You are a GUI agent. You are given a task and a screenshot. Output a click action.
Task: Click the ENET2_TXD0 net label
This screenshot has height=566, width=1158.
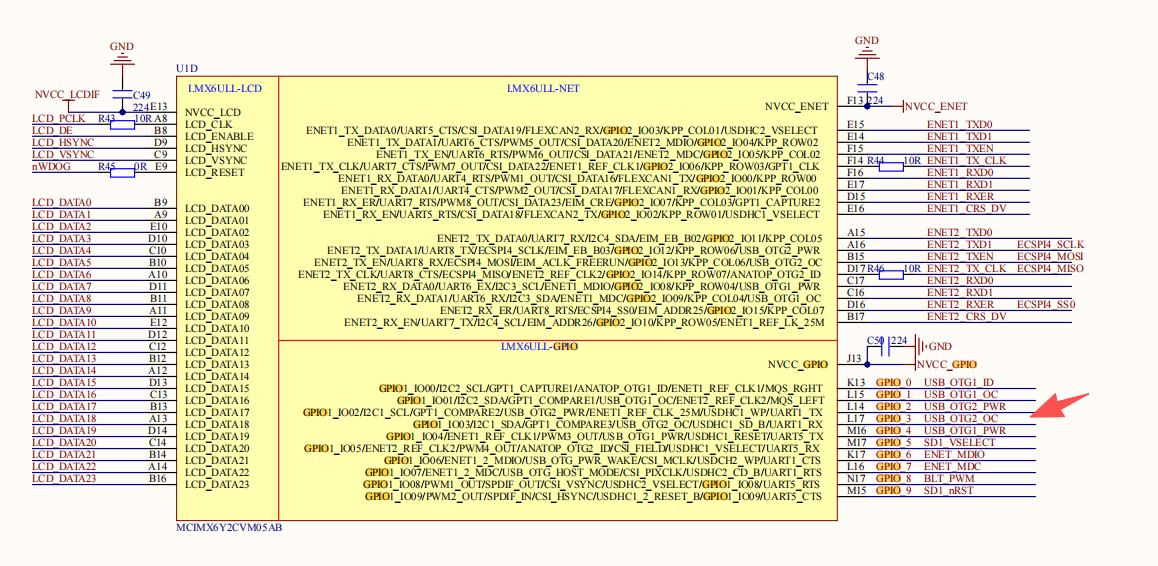pyautogui.click(x=959, y=232)
